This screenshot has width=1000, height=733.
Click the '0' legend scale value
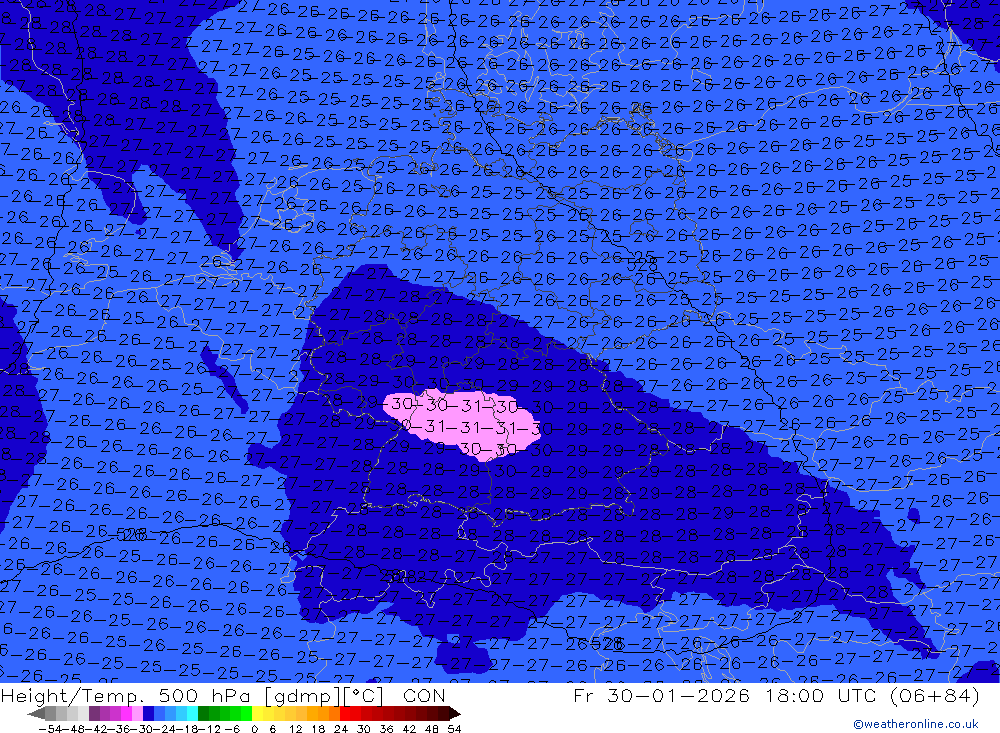coord(254,729)
